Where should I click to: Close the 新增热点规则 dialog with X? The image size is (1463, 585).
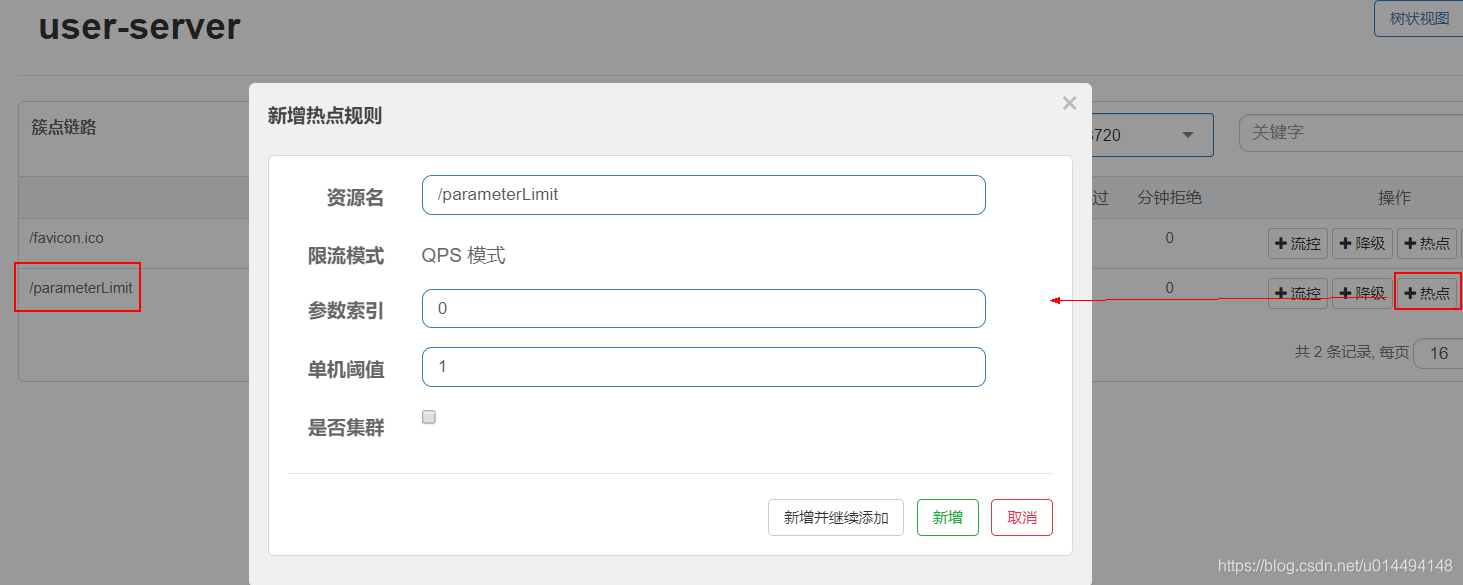(1069, 103)
